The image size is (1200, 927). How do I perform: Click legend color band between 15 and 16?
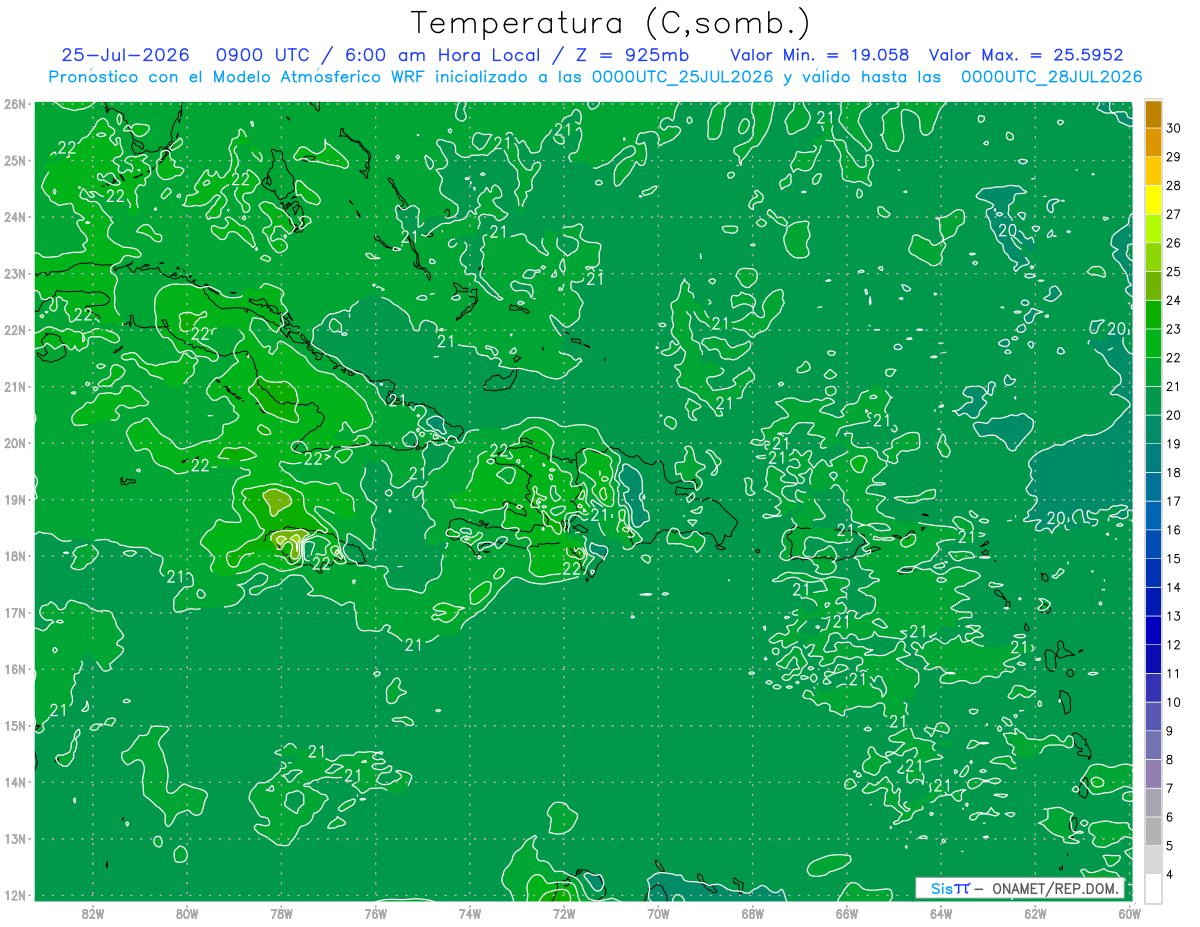[x=1153, y=544]
